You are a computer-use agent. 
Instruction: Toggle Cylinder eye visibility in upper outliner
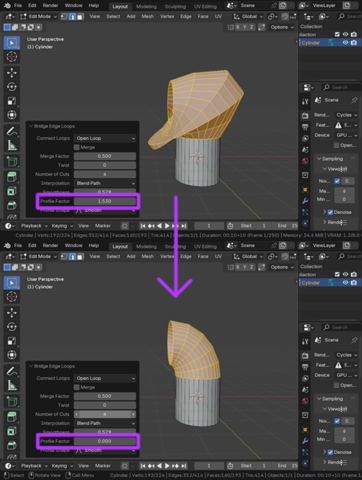tap(345, 43)
